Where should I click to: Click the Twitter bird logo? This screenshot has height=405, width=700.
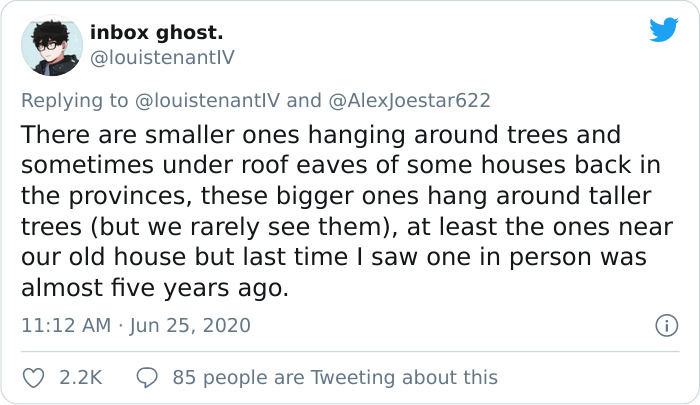663,31
